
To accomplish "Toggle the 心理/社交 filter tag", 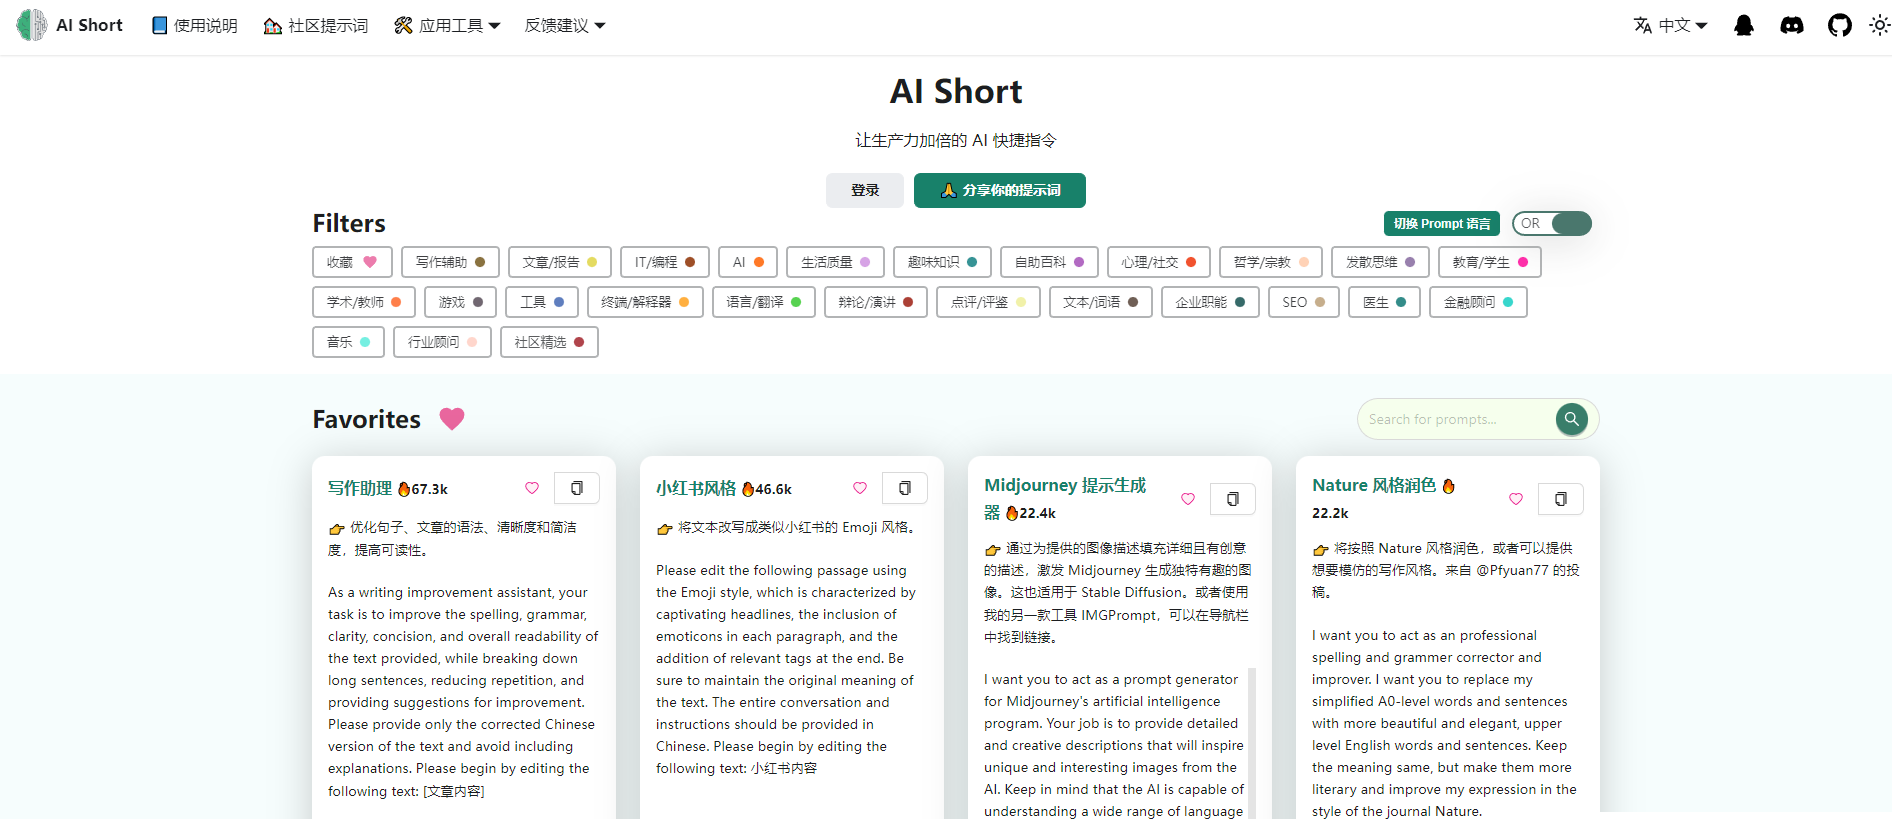I will pos(1159,262).
